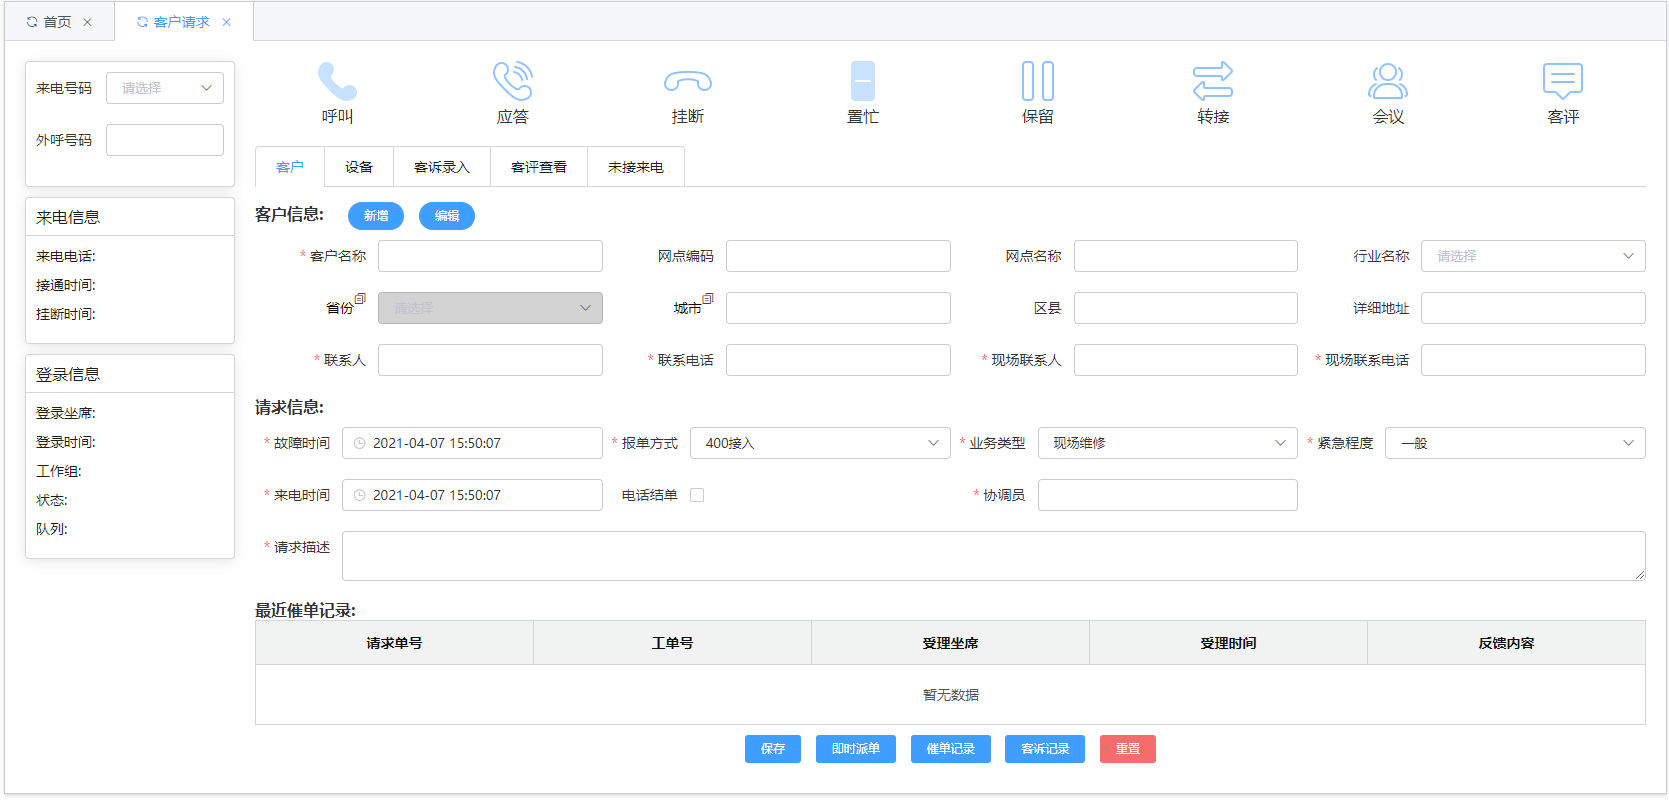This screenshot has width=1669, height=802.
Task: Click the 应答 answer call icon
Action: tap(512, 82)
